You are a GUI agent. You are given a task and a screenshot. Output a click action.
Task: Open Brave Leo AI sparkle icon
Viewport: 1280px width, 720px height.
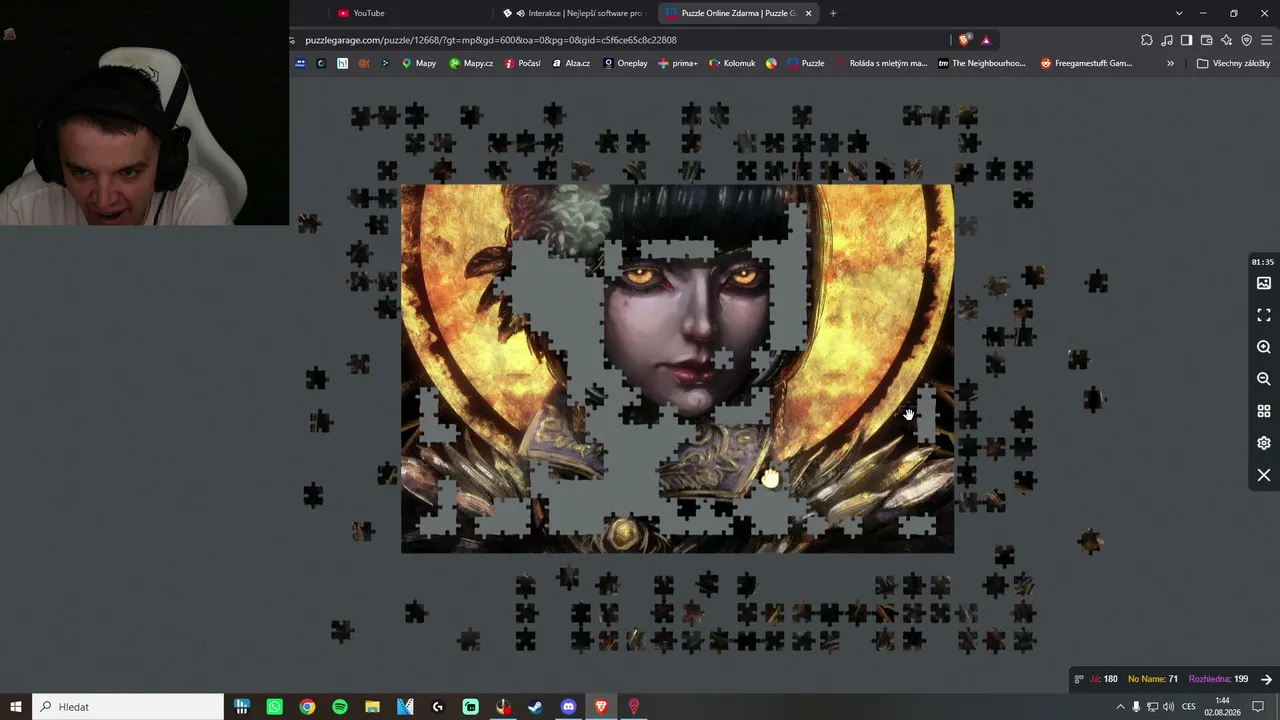click(1227, 40)
